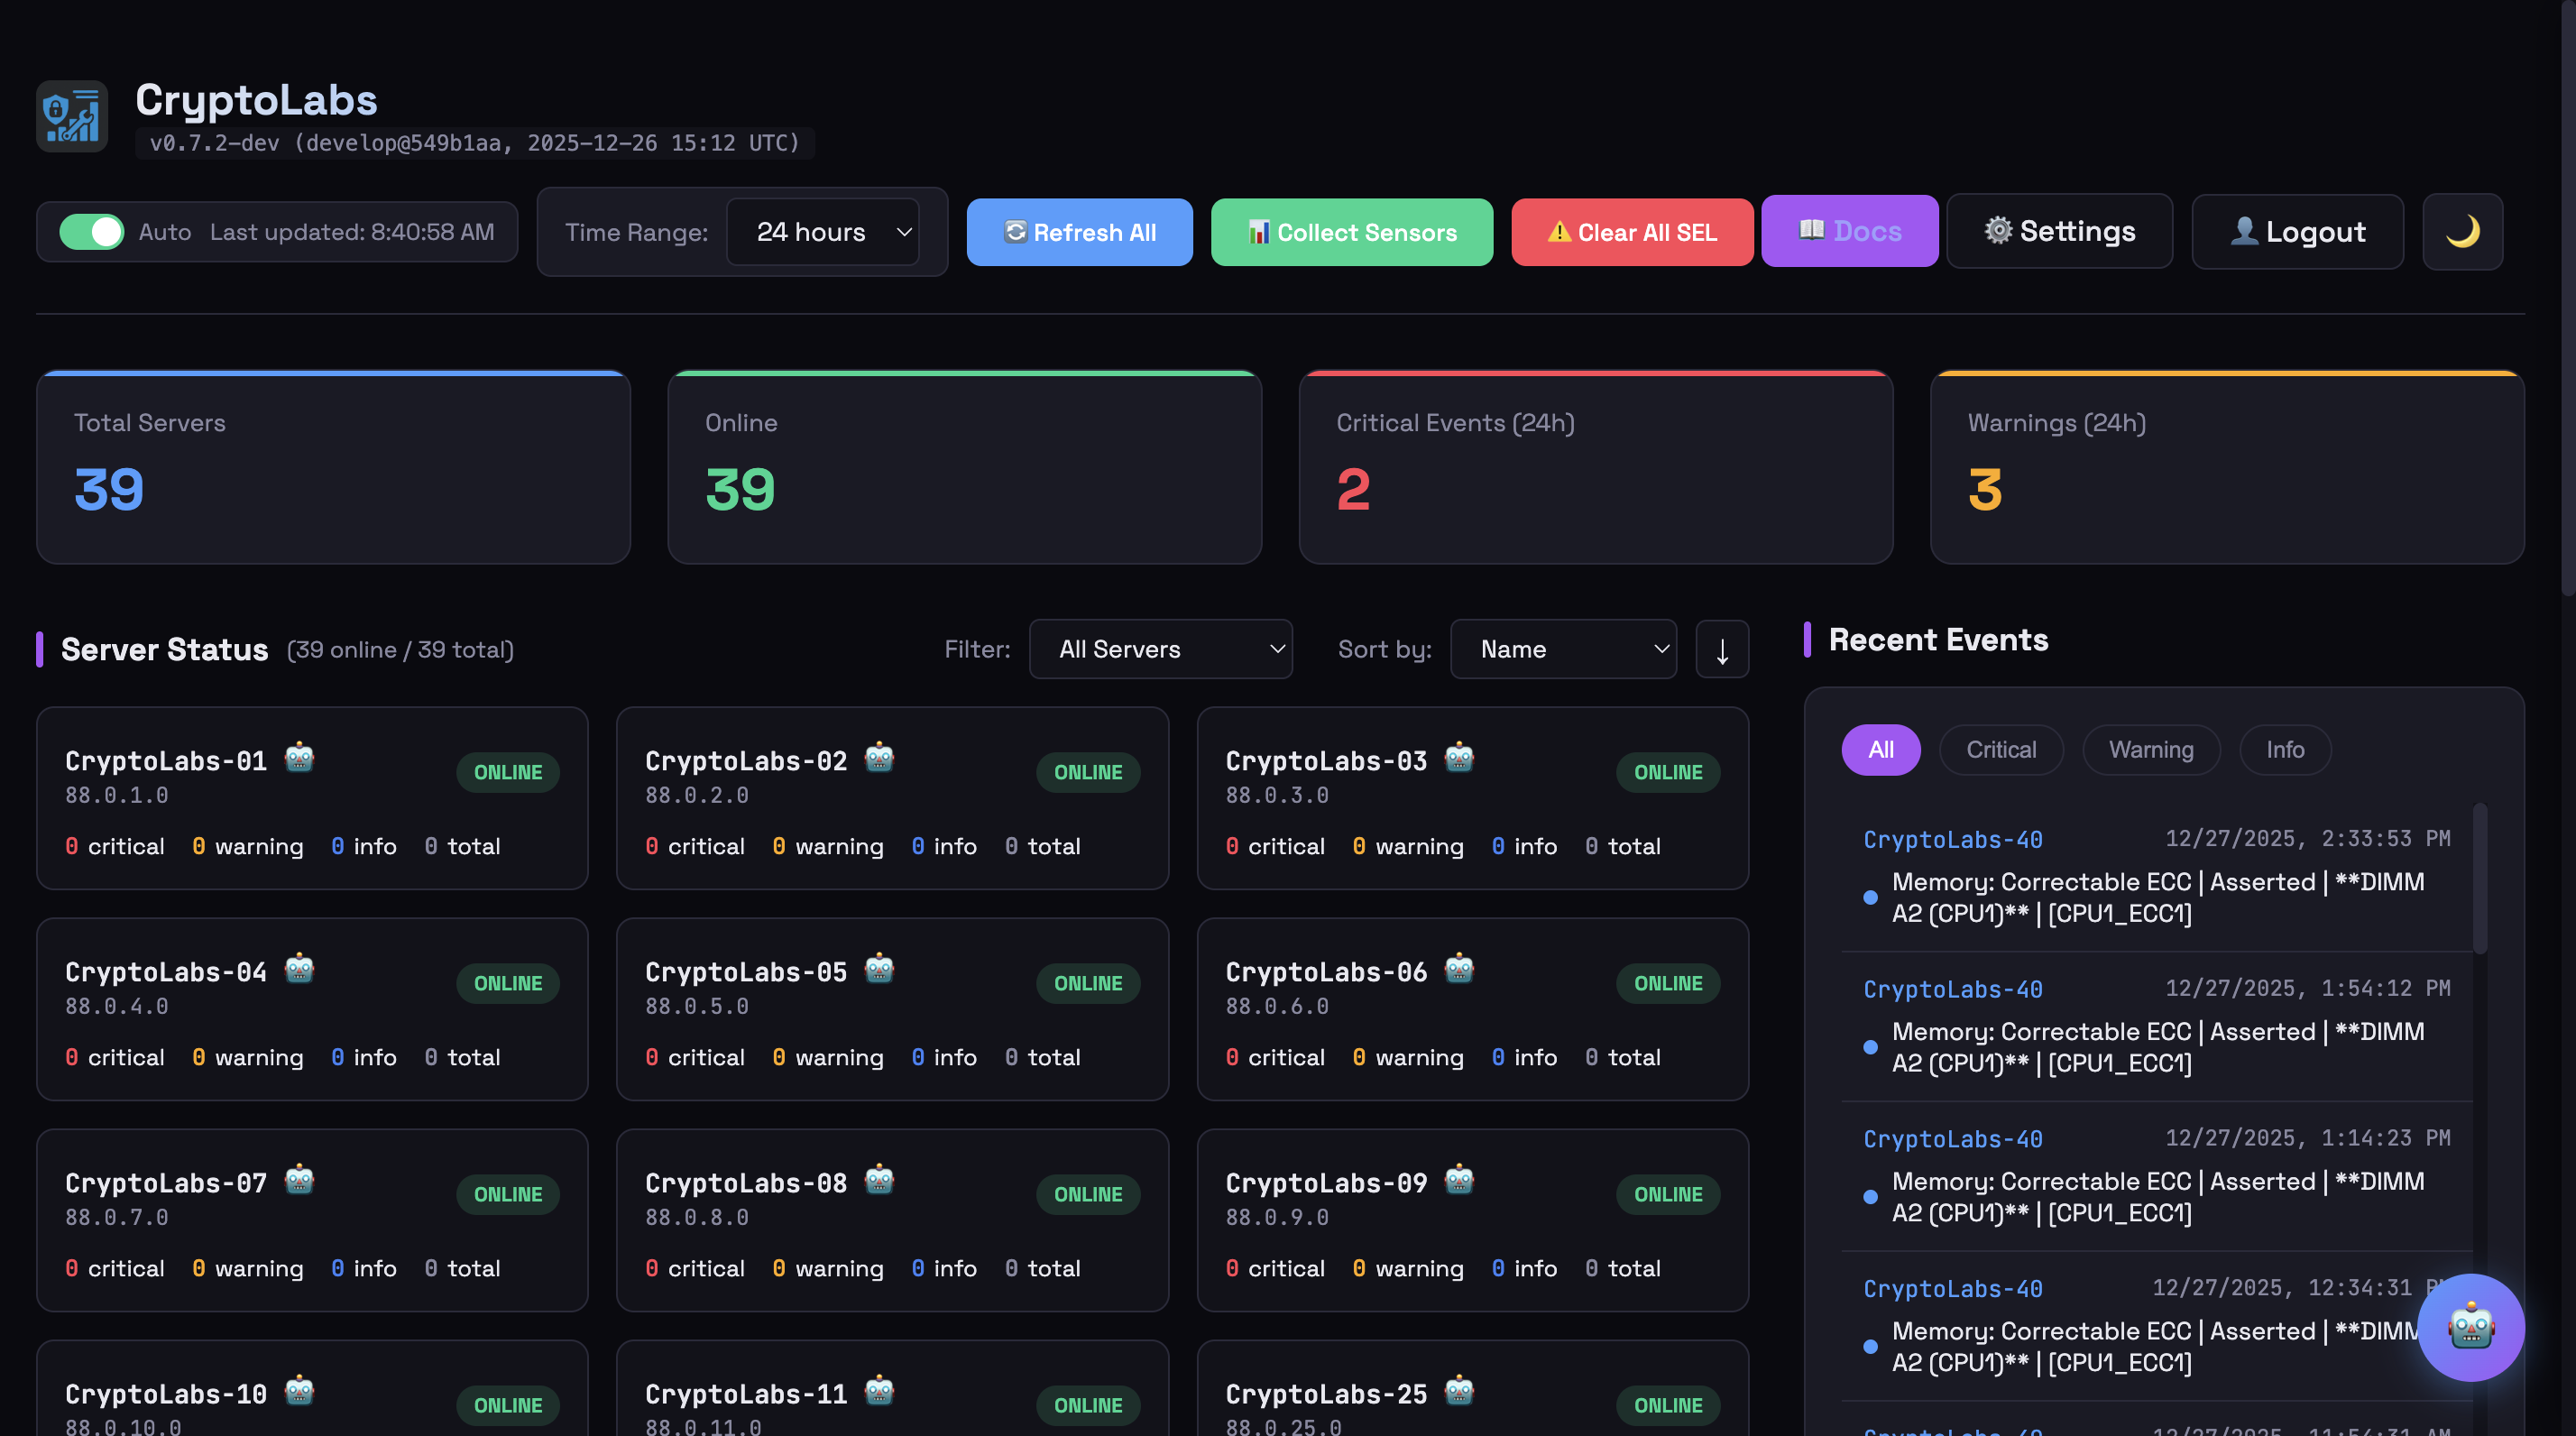Select the Info tab in Recent Events
Screen dimensions: 2576x1436
2285,749
